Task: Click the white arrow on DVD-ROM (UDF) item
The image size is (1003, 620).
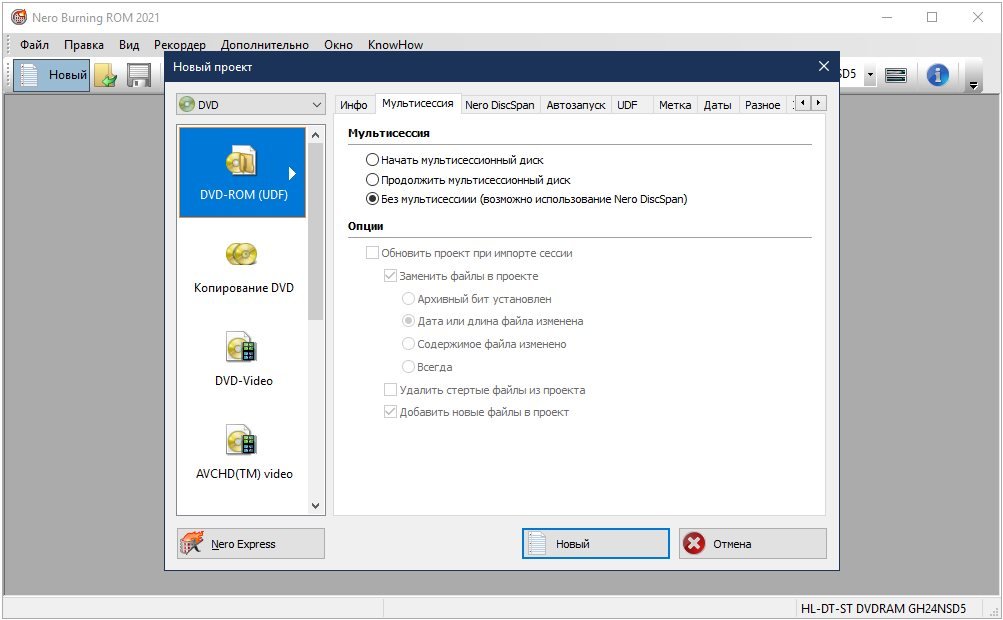Action: 292,173
